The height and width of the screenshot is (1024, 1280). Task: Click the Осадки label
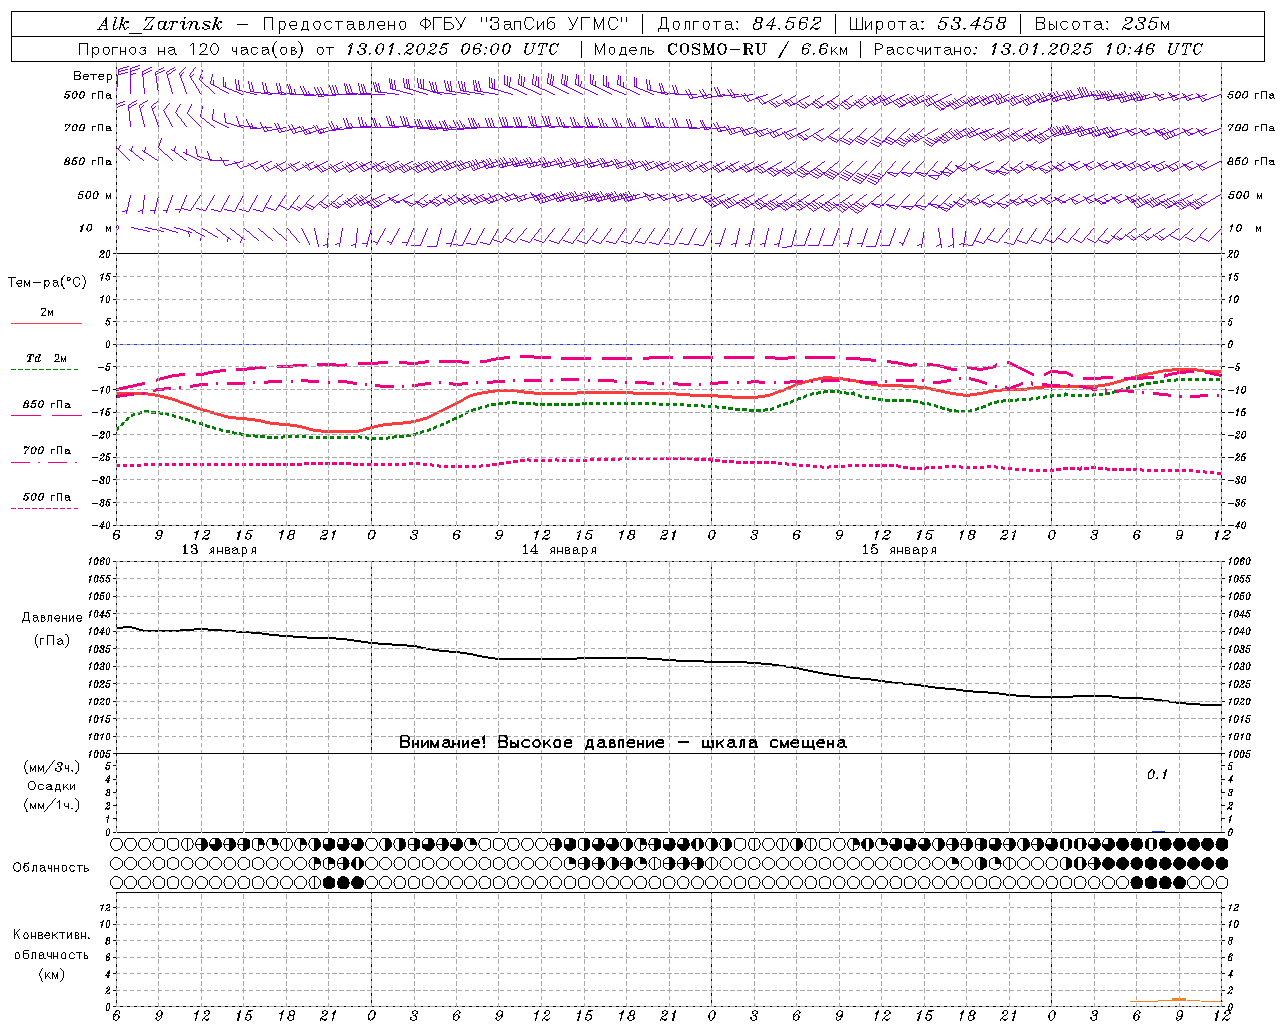(52, 786)
